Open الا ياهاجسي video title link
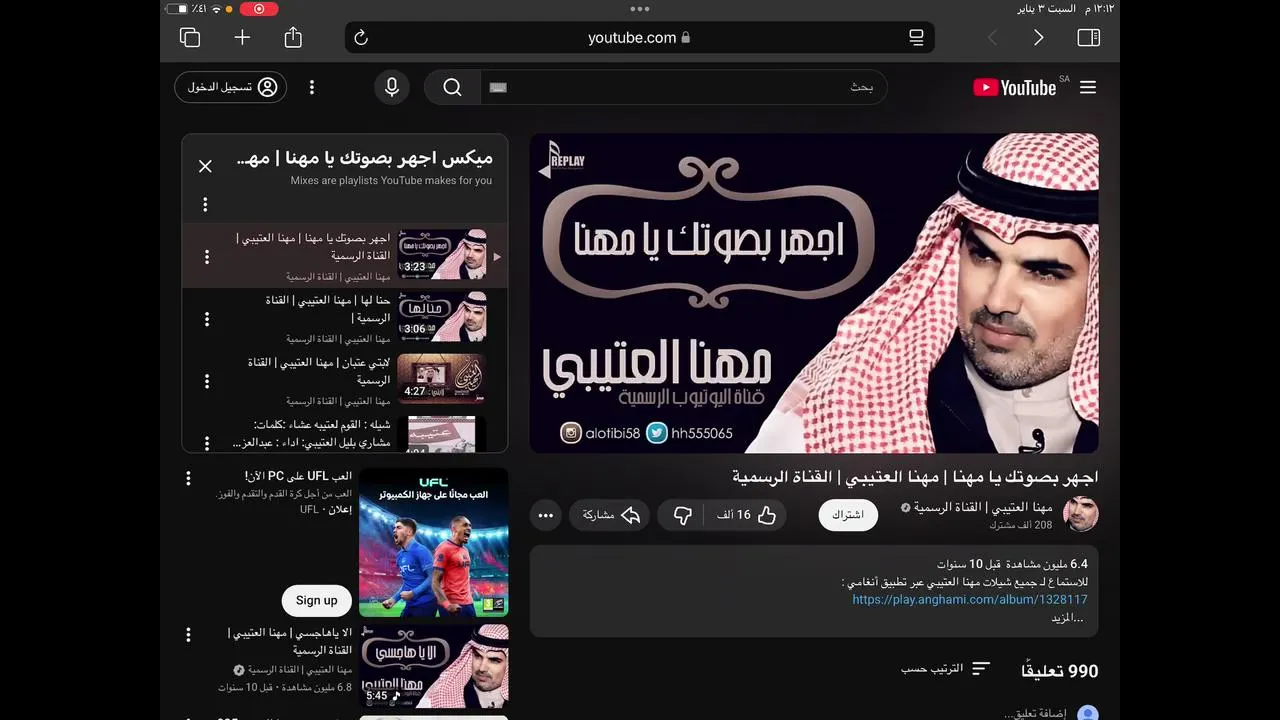This screenshot has width=1280, height=720. [290, 641]
